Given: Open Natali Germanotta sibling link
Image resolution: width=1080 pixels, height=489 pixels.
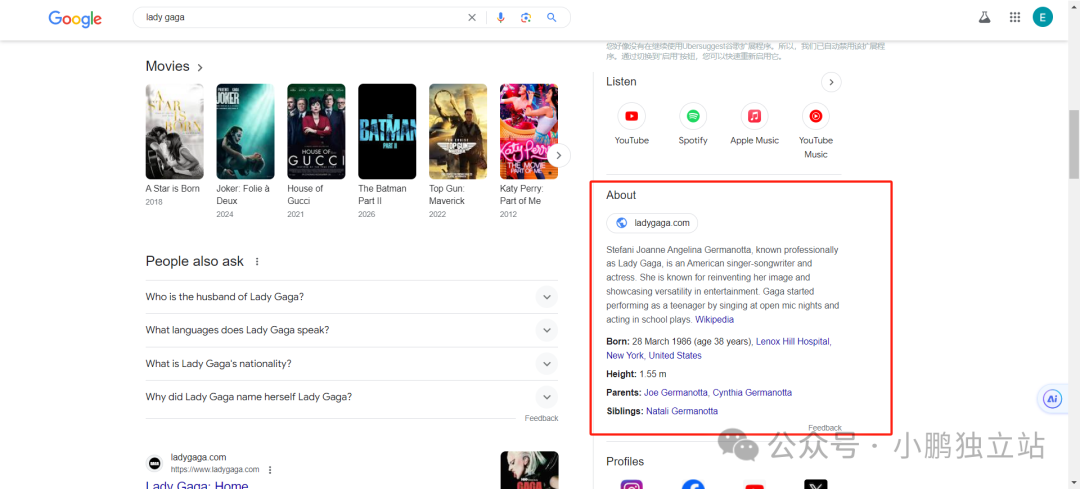Looking at the screenshot, I should 682,411.
